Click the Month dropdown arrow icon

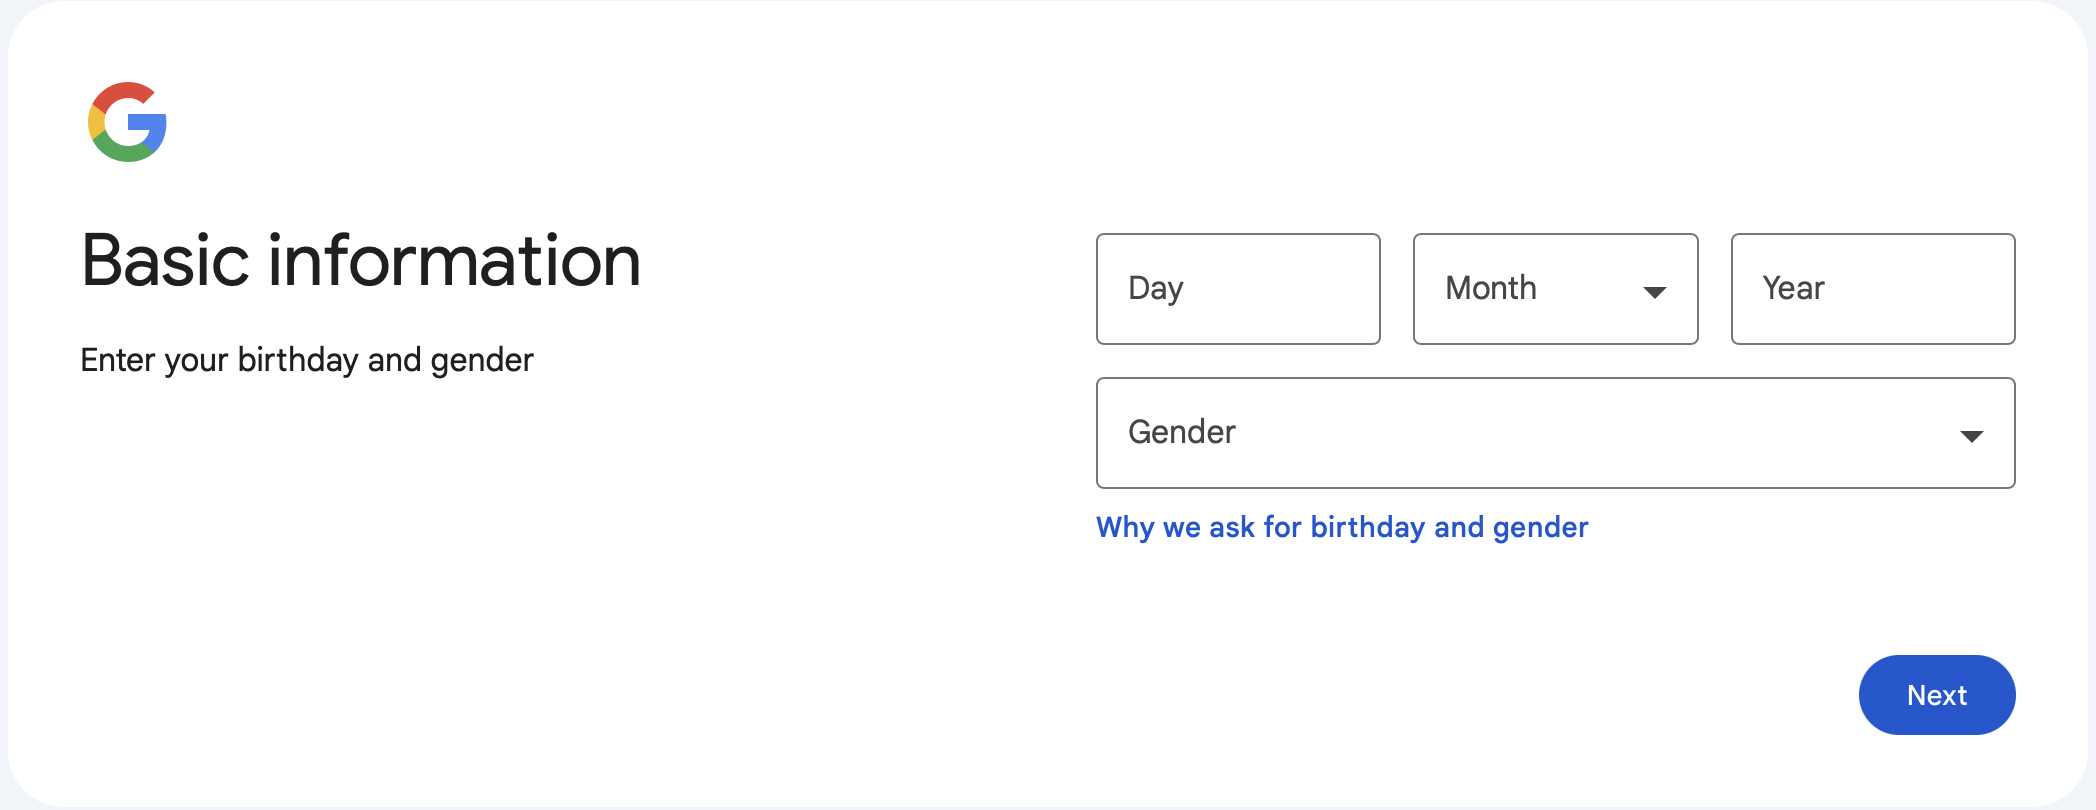tap(1654, 292)
